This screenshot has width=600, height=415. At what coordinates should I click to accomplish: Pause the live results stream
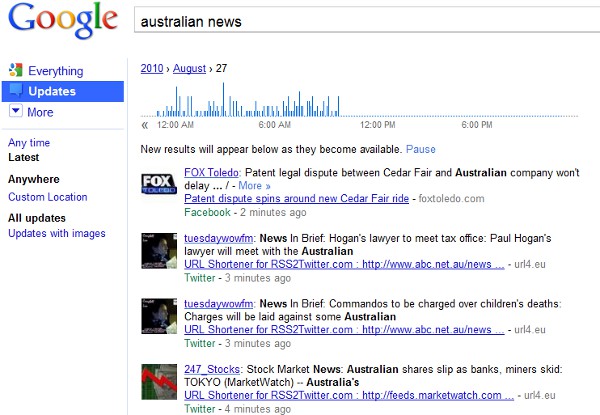[x=420, y=149]
